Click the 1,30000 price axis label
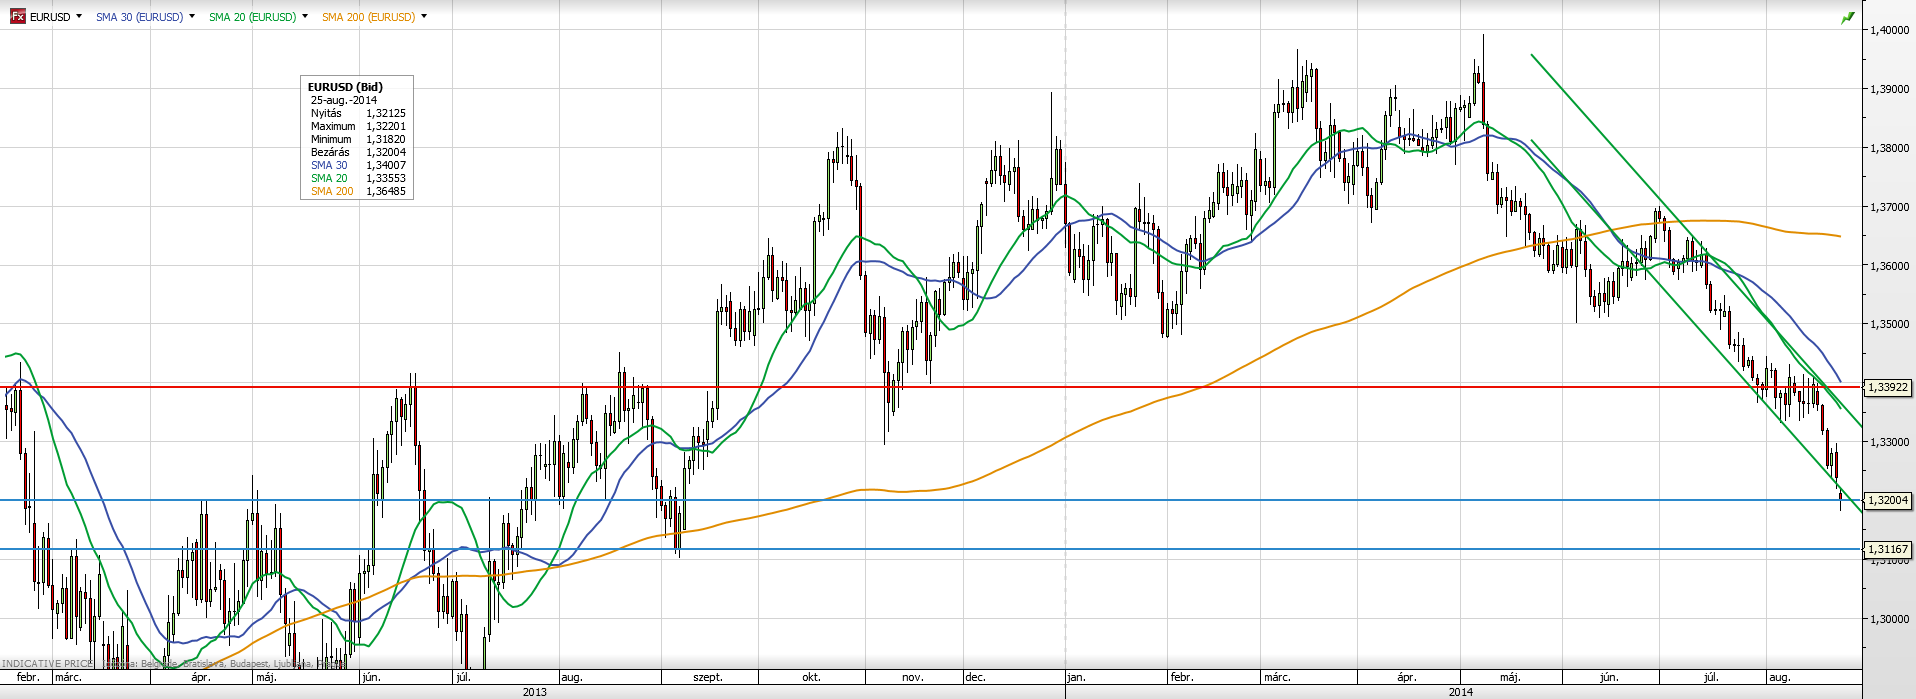Screen dimensions: 1916x699 pos(1889,619)
